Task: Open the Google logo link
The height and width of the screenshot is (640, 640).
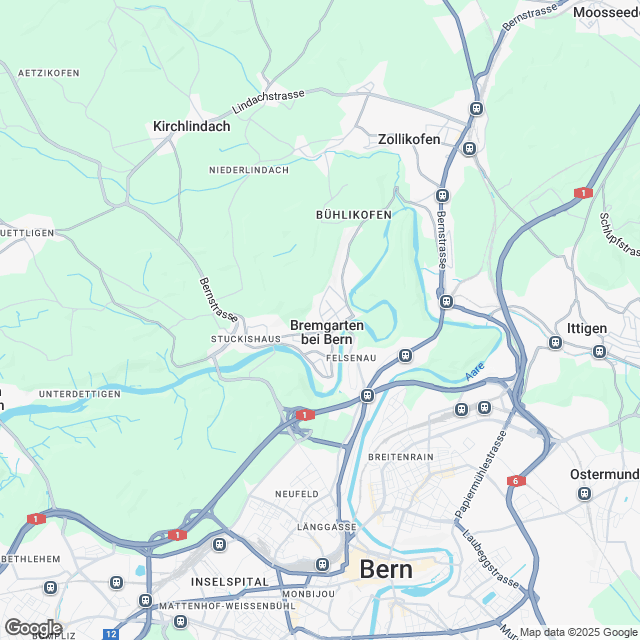Action: click(x=33, y=628)
